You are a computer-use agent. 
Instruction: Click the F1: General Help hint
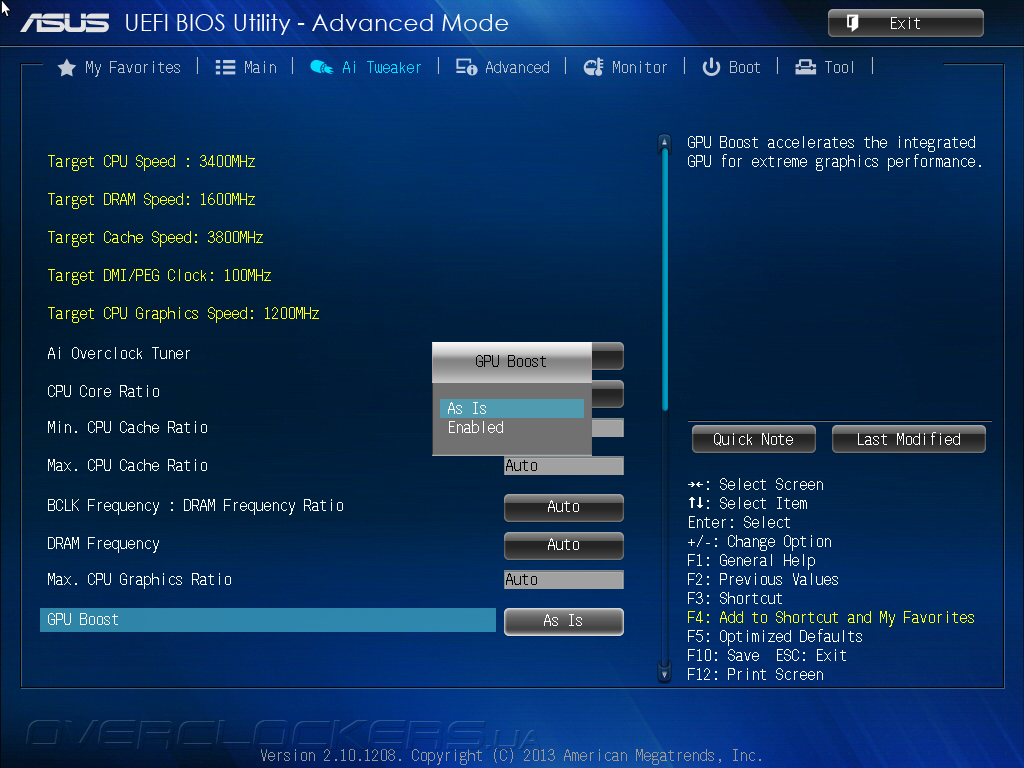point(751,561)
